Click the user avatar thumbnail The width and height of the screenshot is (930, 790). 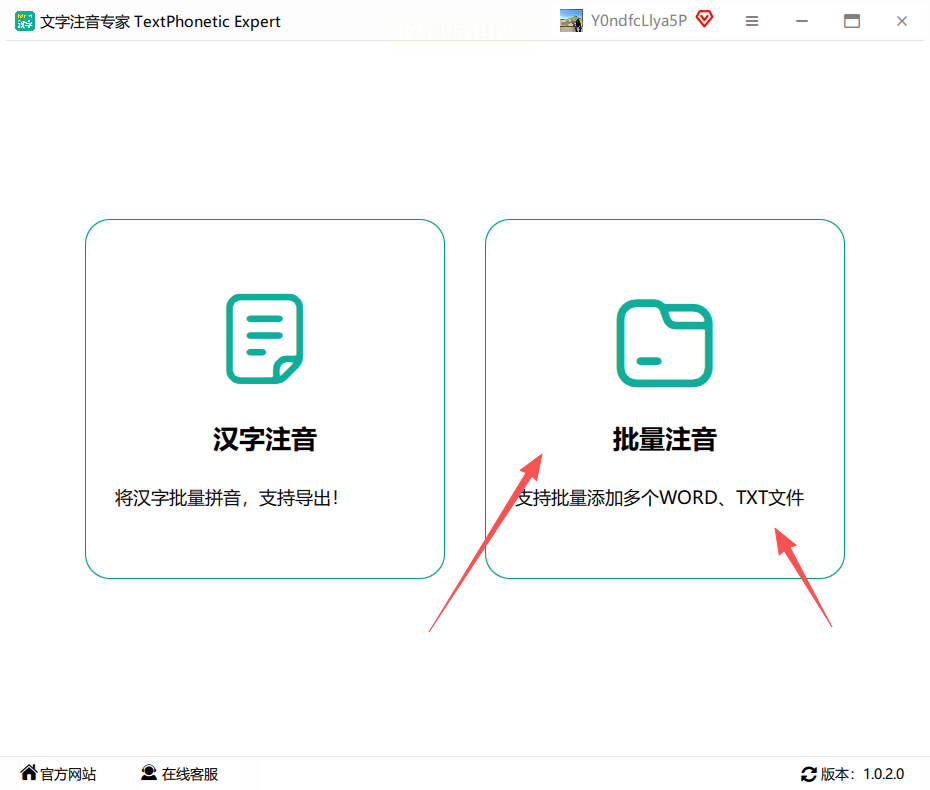pyautogui.click(x=571, y=21)
